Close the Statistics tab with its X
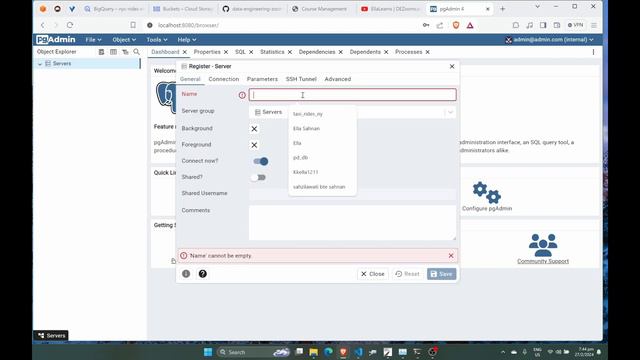The image size is (640, 360). (290, 52)
